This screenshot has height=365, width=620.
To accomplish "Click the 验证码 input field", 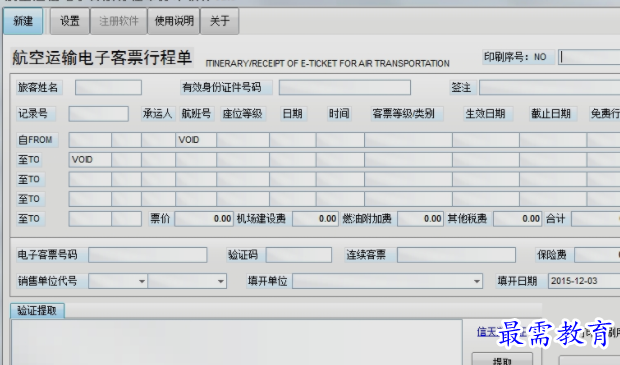I will (x=299, y=255).
